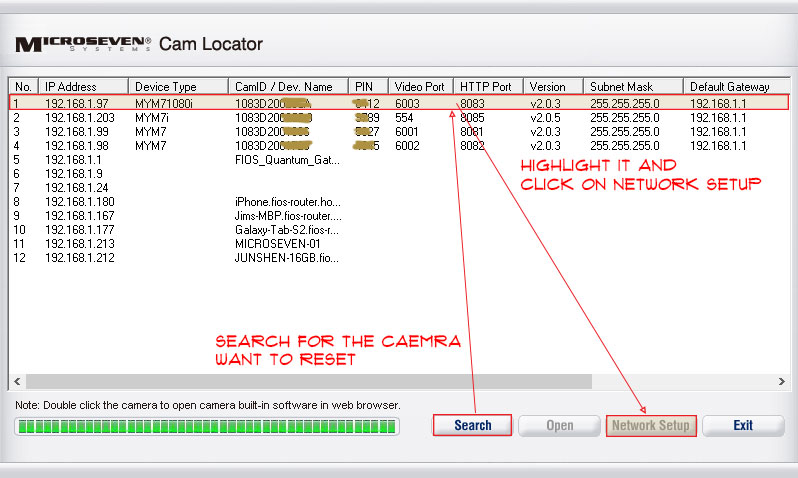
Task: Click Galaxy-Tab-S2.fios-r... device name
Action: tap(287, 230)
